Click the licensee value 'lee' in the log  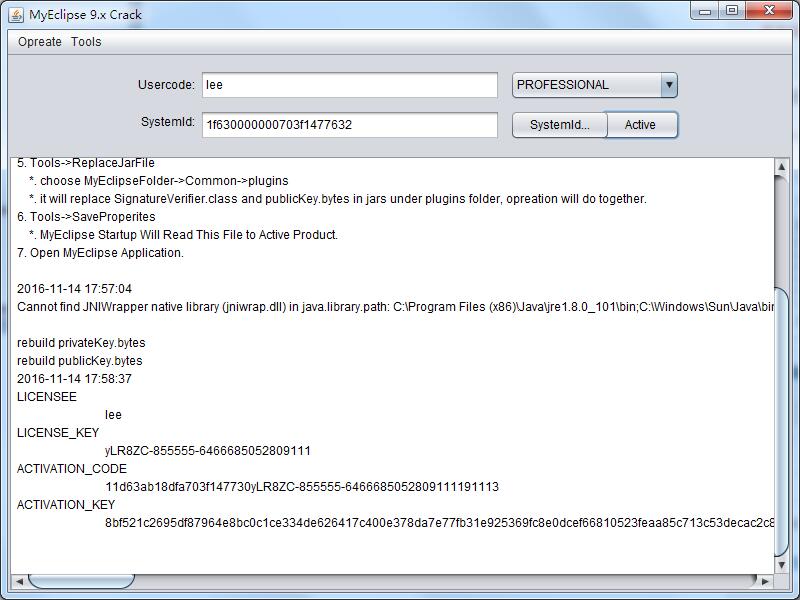(113, 415)
